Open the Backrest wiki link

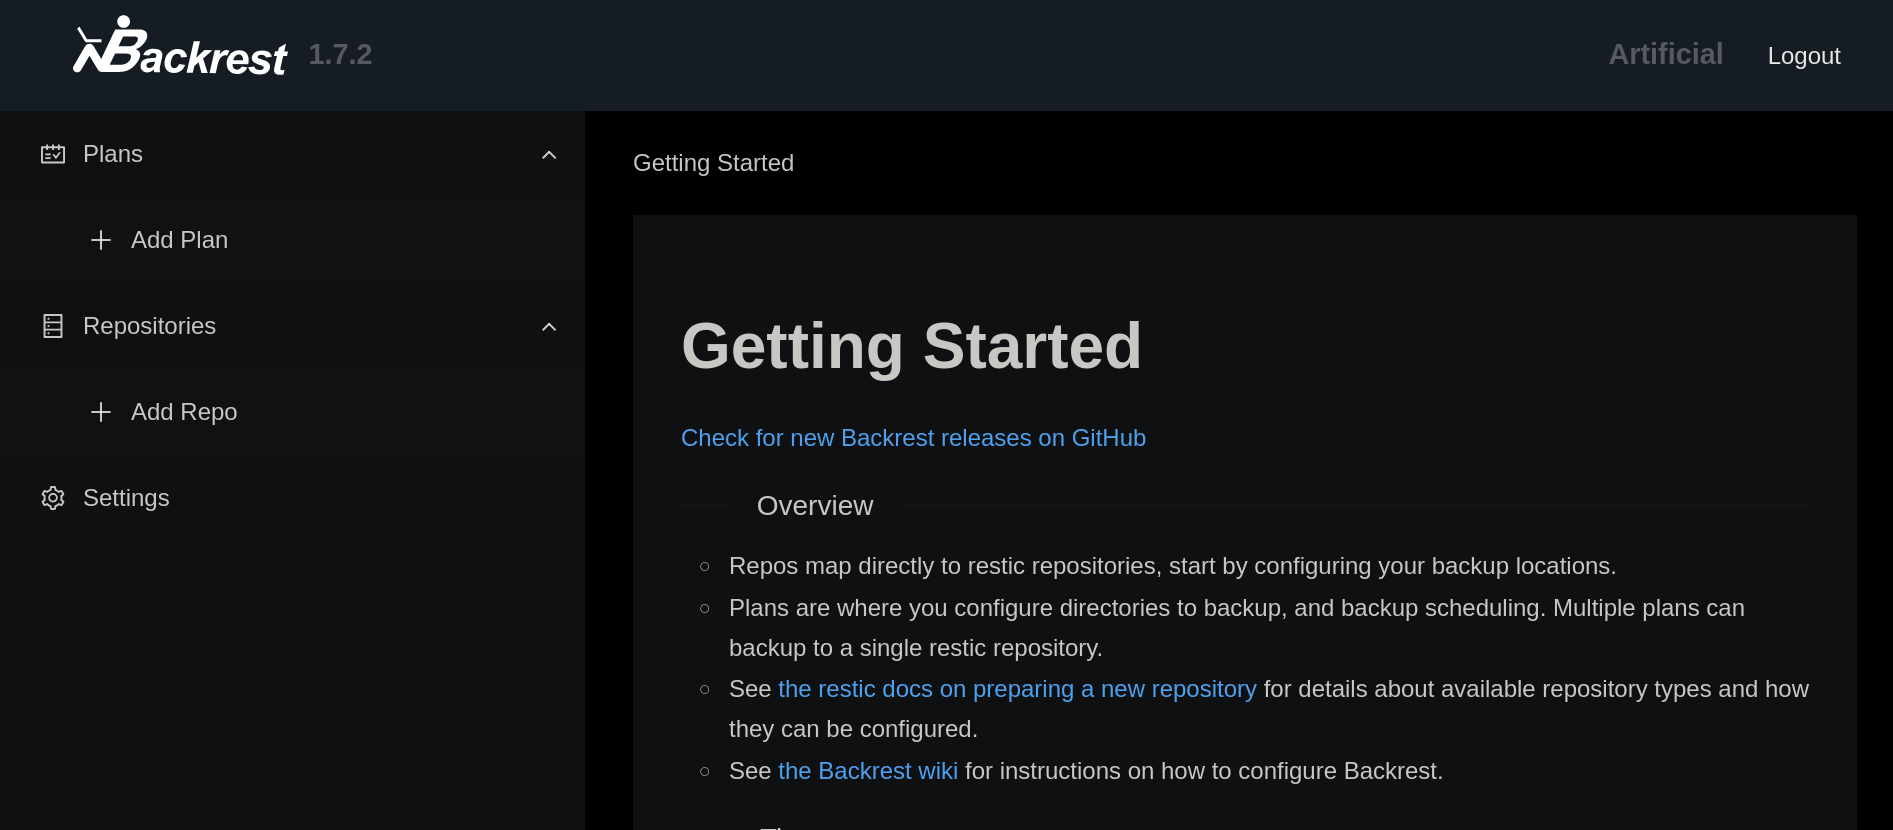coord(867,771)
